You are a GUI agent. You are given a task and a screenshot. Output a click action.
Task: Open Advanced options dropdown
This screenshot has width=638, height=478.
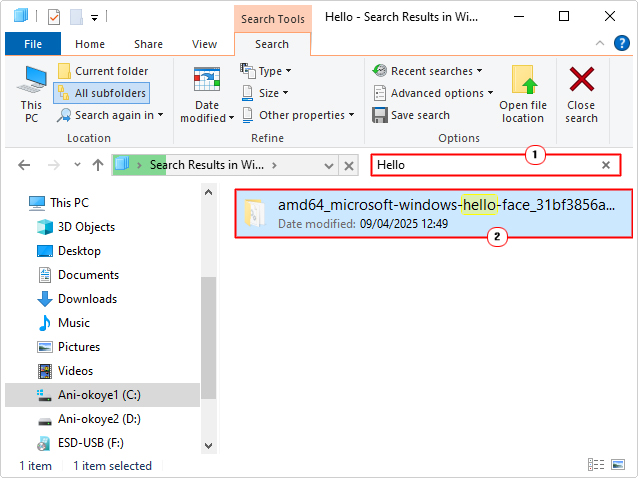click(433, 93)
